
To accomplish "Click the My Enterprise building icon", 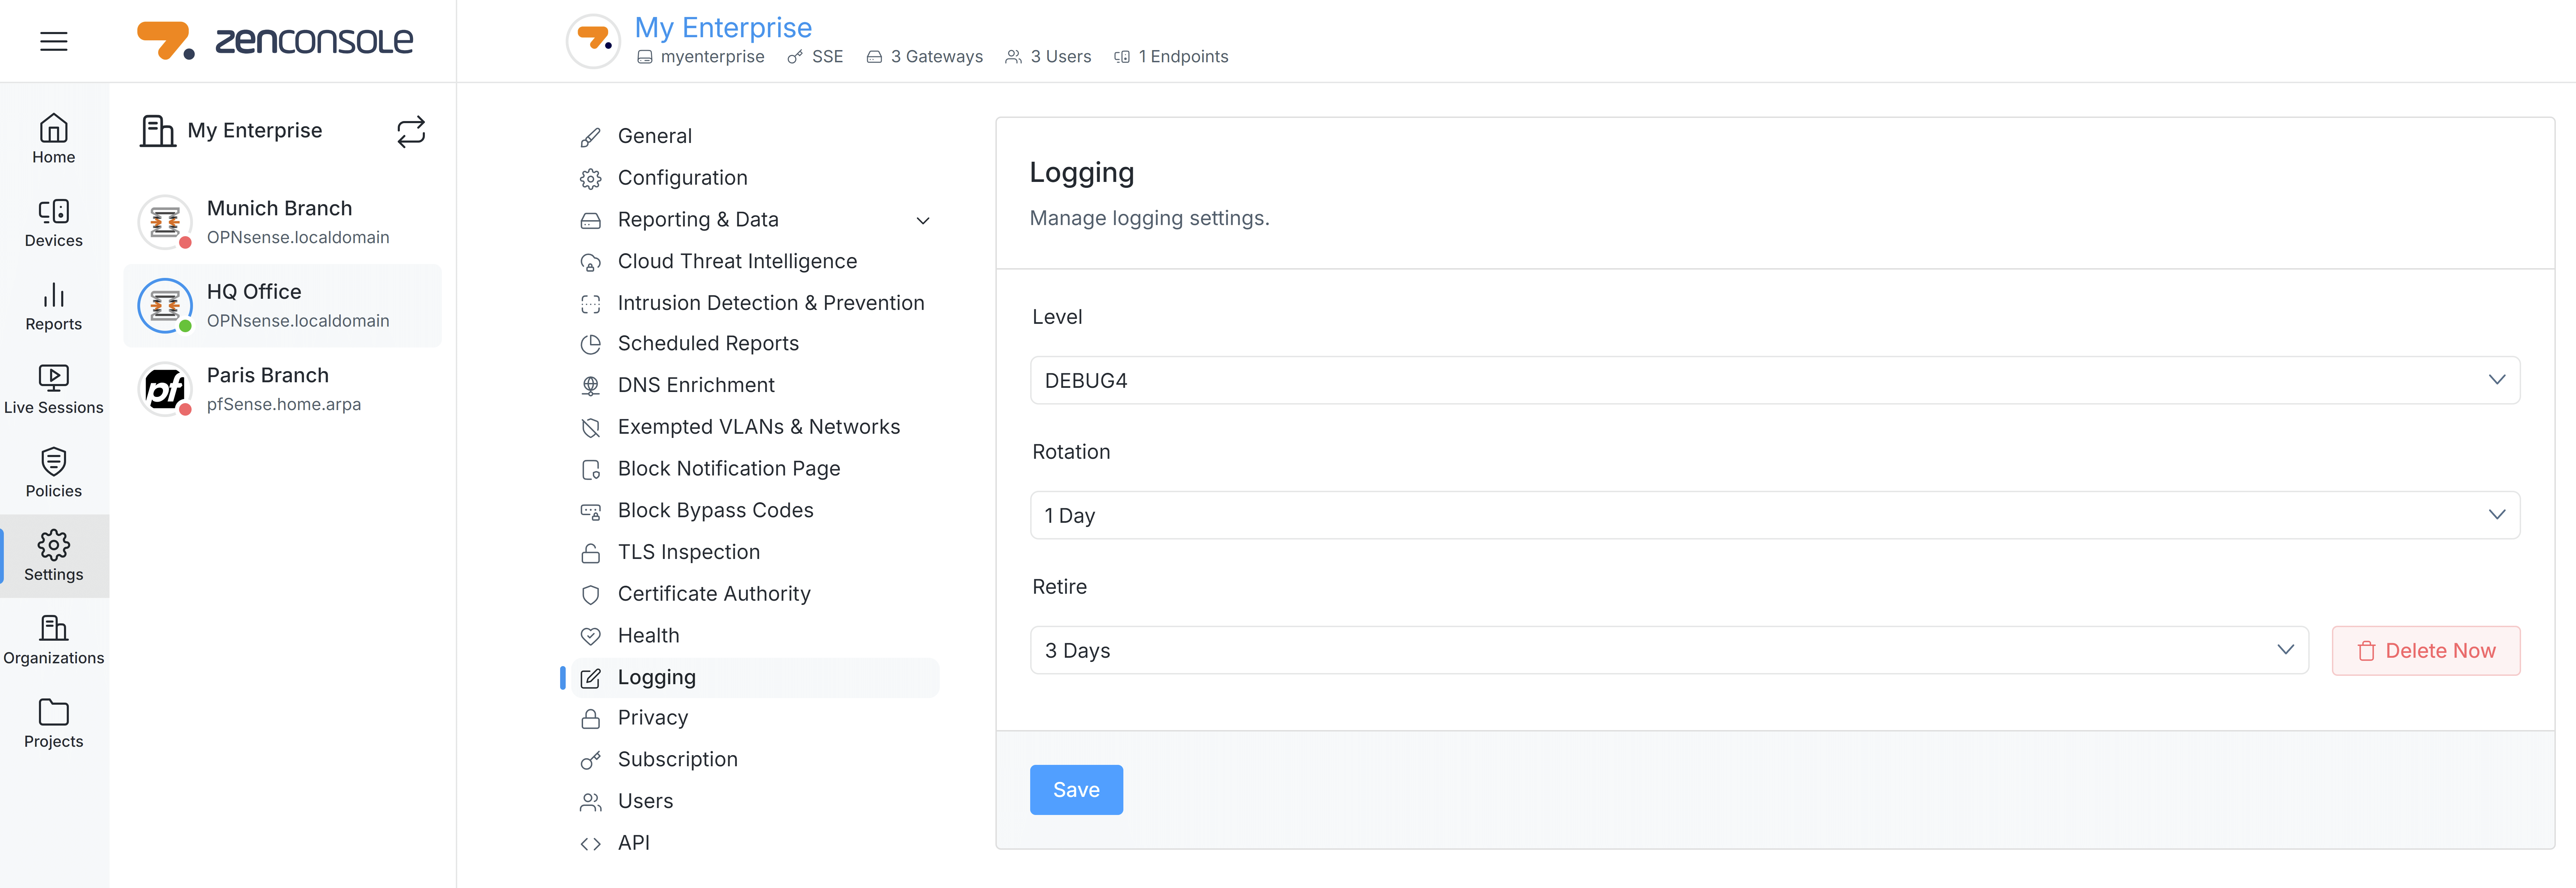I will click(158, 131).
